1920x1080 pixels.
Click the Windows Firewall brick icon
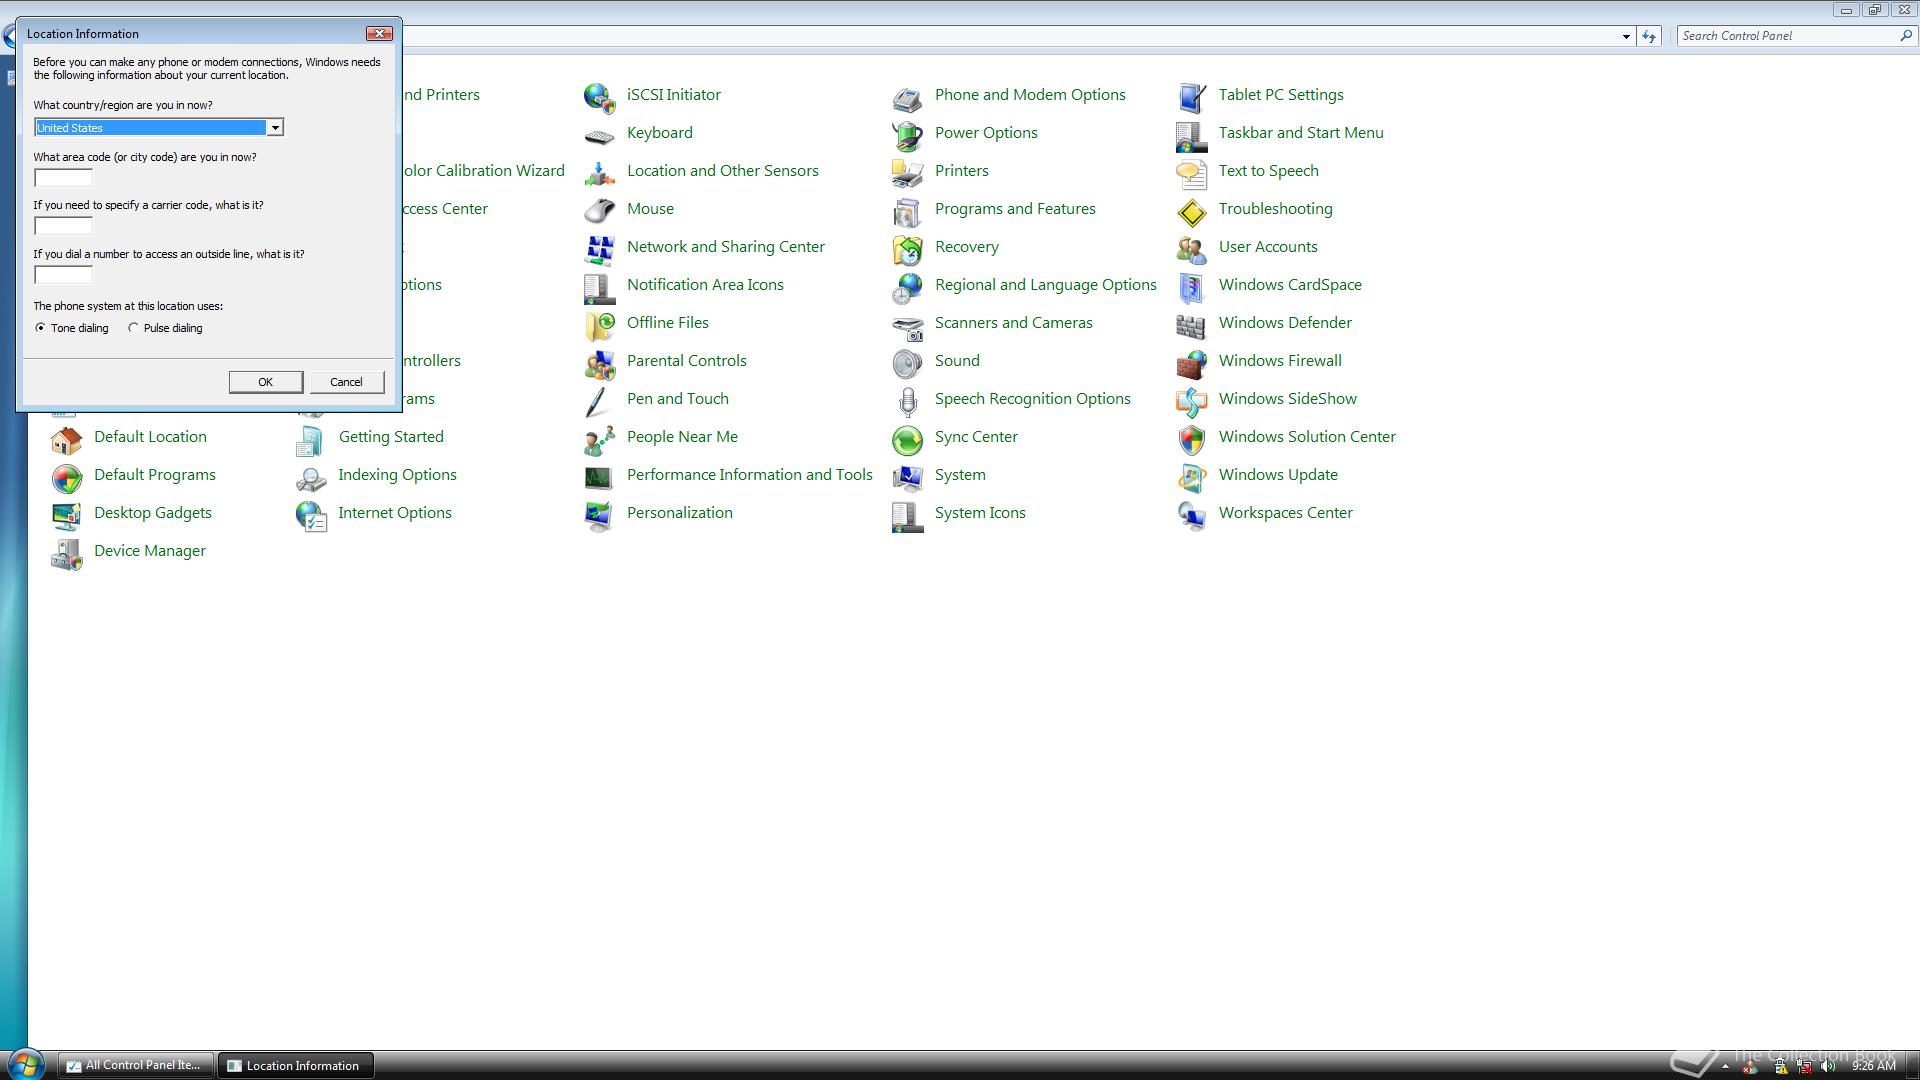pos(1191,363)
